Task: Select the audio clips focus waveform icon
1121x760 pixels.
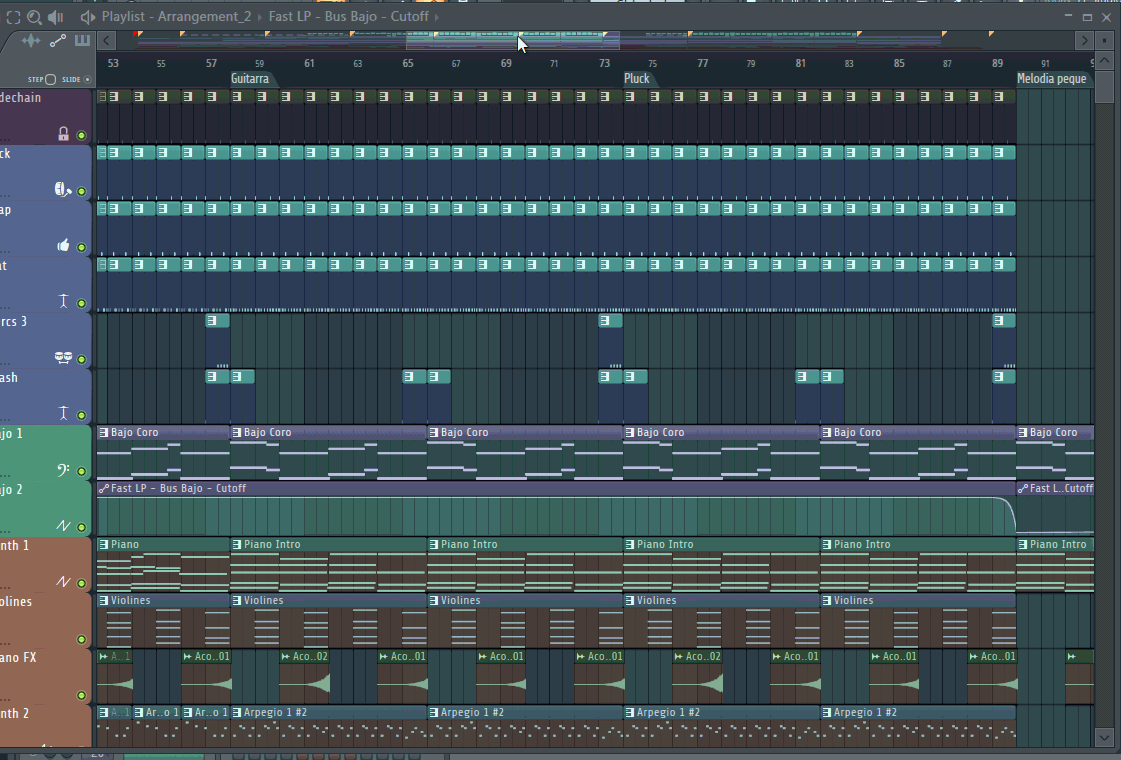Action: coord(32,41)
